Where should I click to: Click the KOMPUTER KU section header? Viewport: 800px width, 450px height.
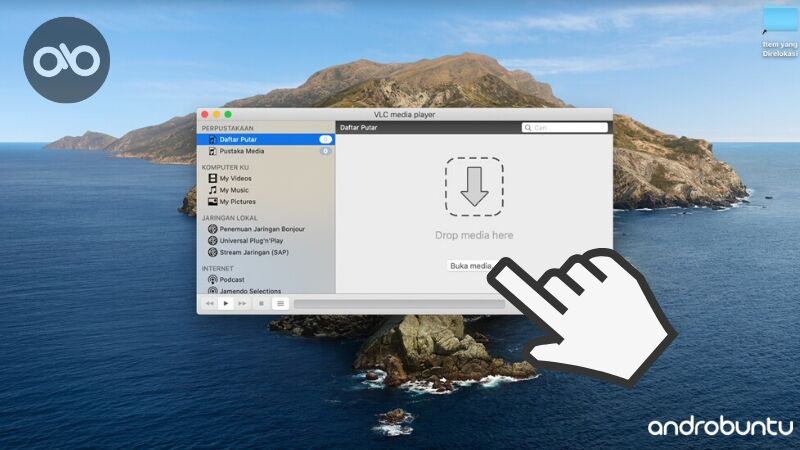coord(225,167)
